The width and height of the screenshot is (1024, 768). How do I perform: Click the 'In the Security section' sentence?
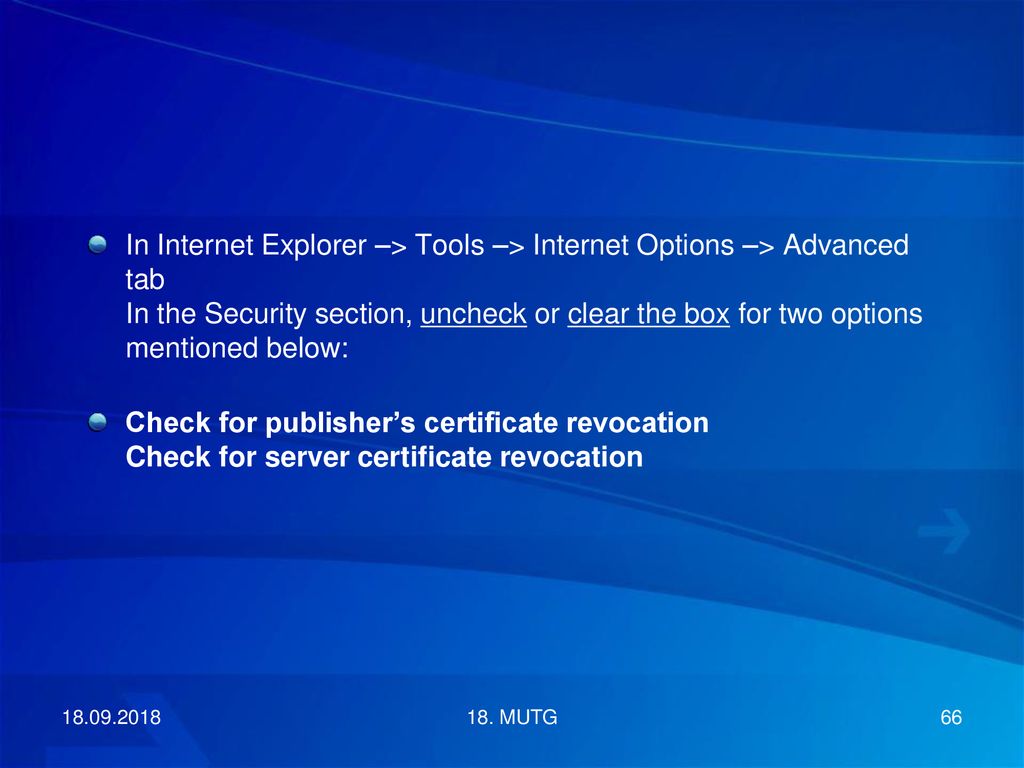pos(524,331)
